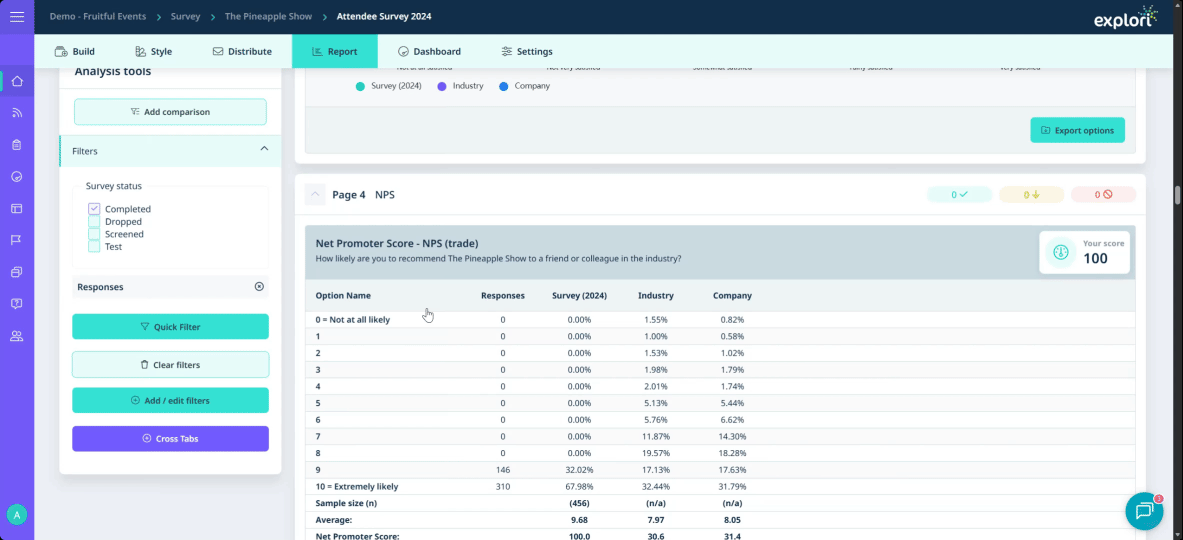Click the users icon in sidebar

[x=17, y=336]
